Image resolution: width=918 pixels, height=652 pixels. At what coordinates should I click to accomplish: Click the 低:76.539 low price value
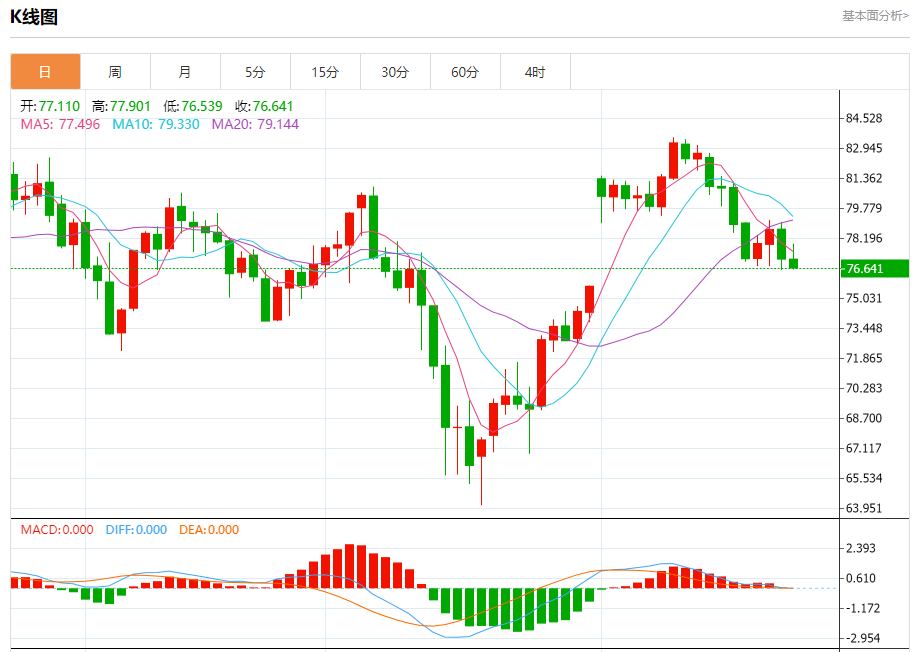[193, 106]
